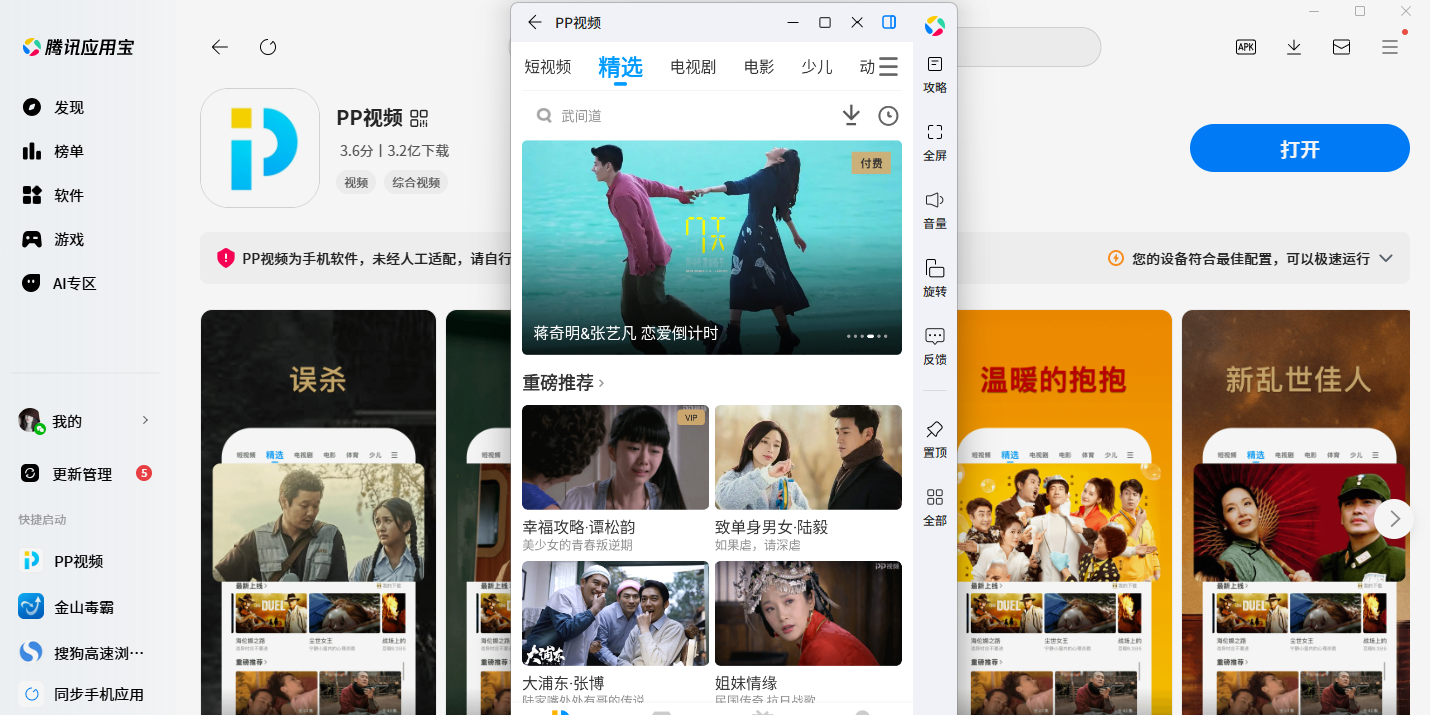Image resolution: width=1430 pixels, height=715 pixels.
Task: Click the back arrow in 应用宝 toolbar
Action: tap(220, 47)
